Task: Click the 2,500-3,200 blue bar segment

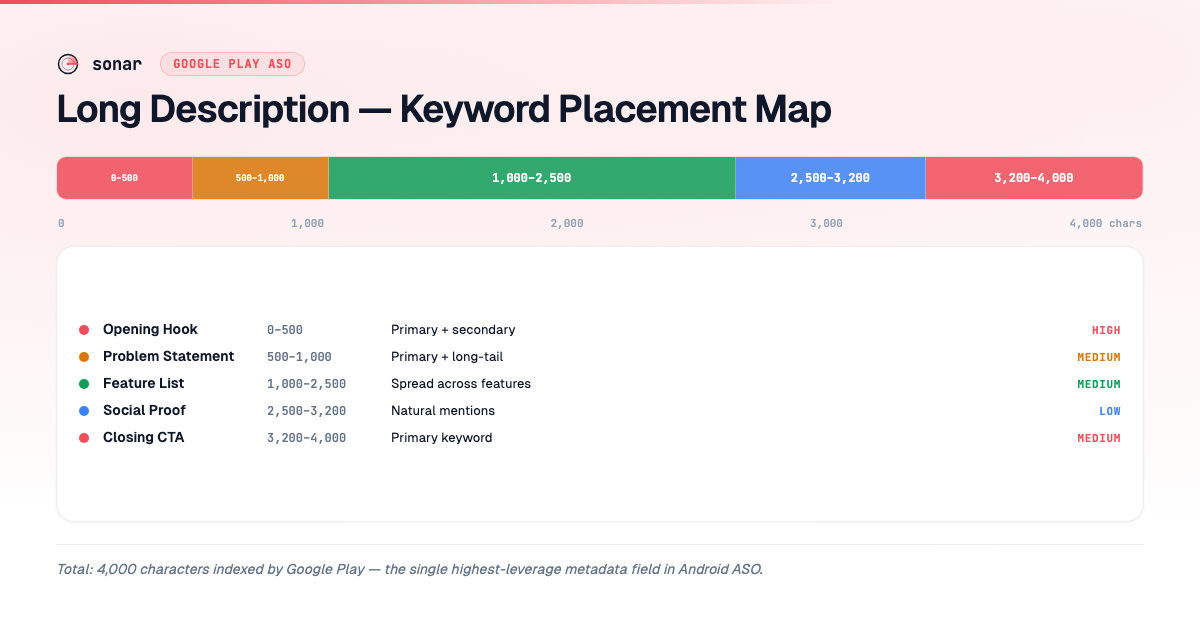Action: (830, 178)
